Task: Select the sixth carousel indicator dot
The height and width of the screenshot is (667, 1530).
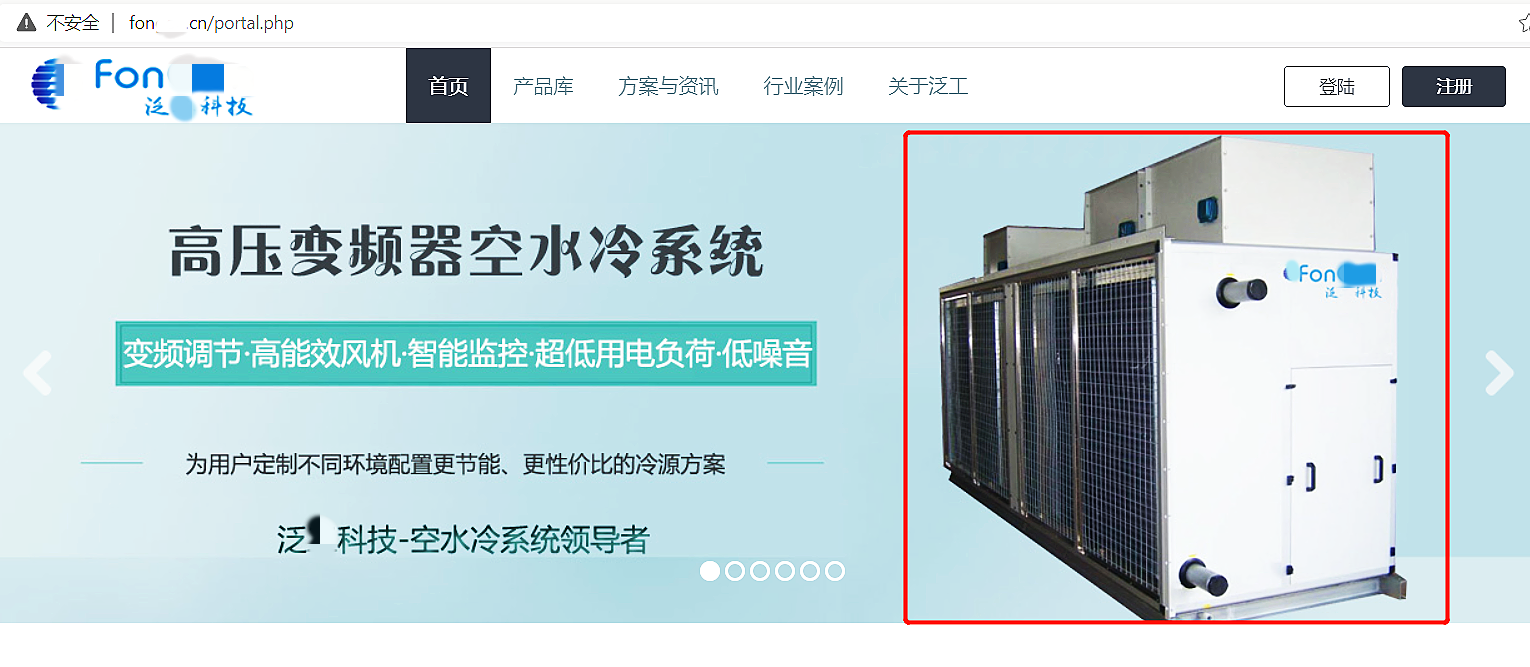Action: (835, 571)
